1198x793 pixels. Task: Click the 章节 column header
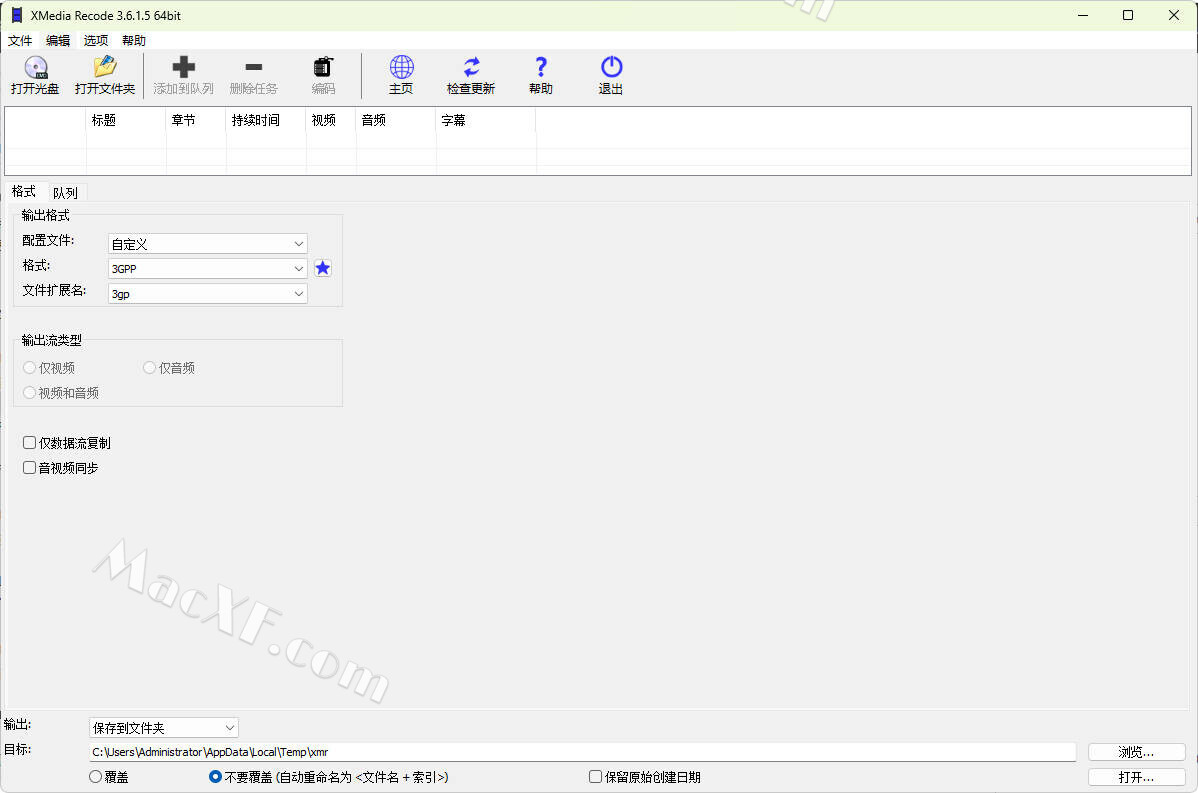click(x=196, y=121)
